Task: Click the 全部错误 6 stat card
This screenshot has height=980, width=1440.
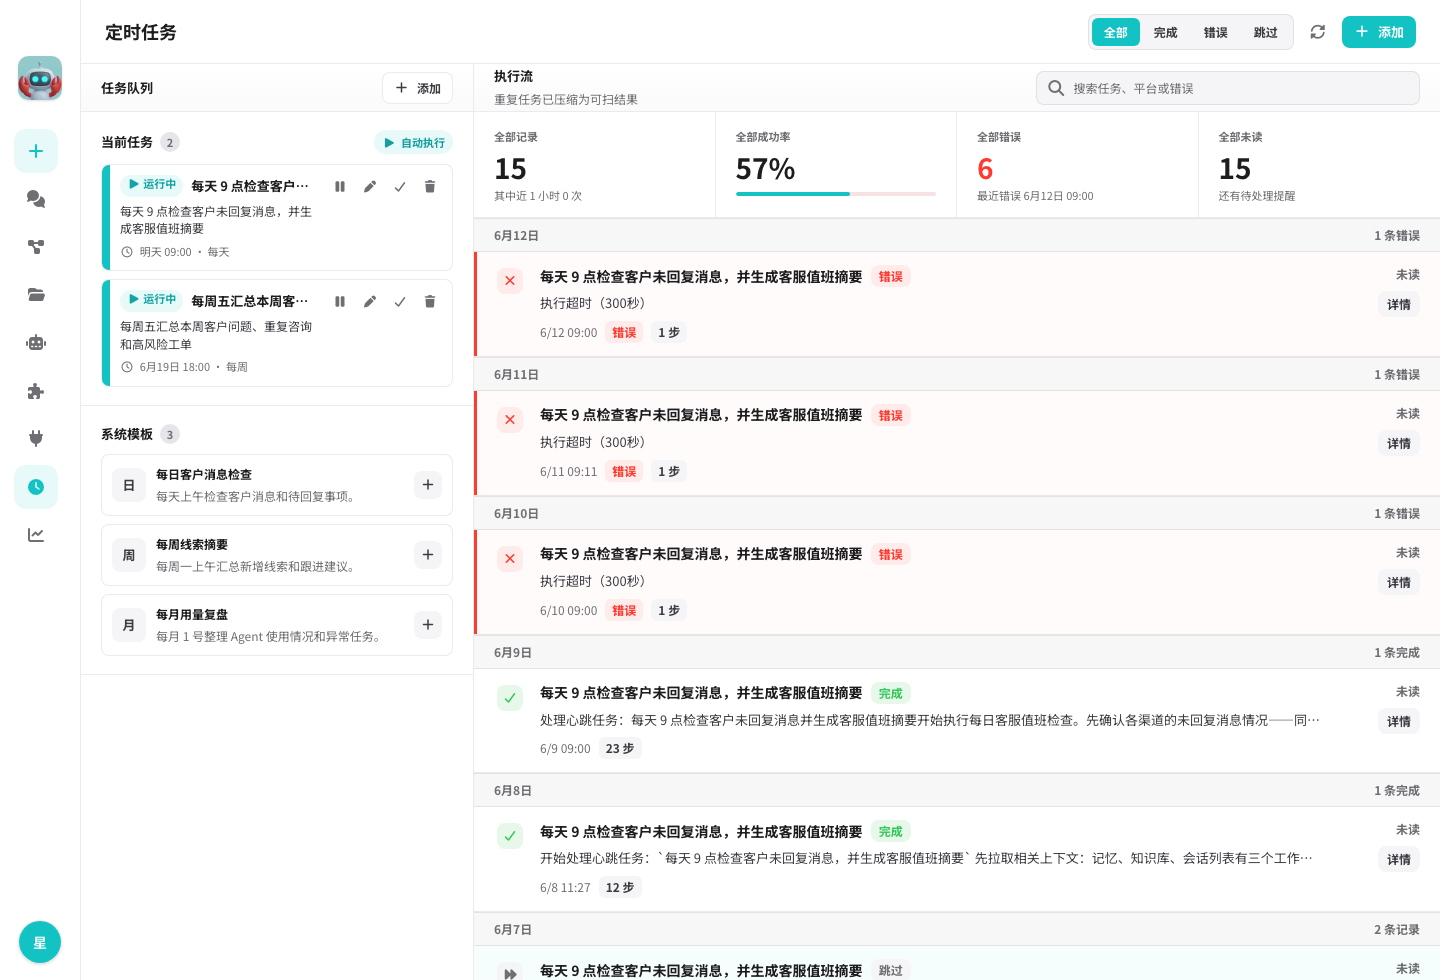Action: coord(1078,165)
